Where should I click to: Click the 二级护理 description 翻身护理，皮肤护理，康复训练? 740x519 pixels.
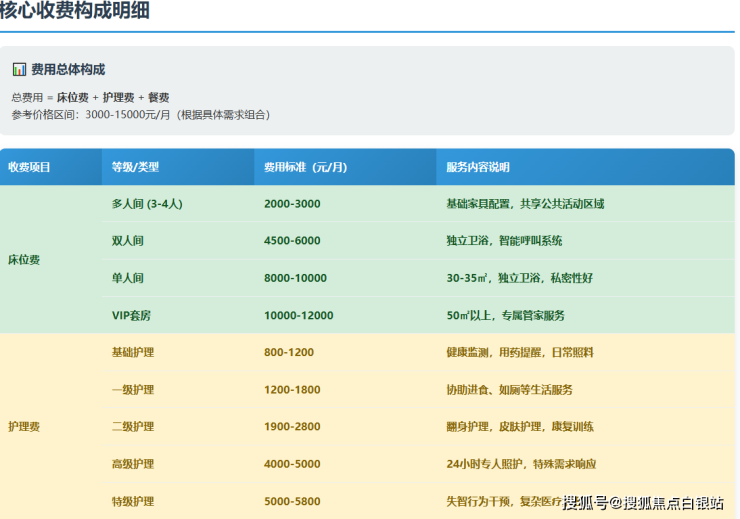[520, 426]
